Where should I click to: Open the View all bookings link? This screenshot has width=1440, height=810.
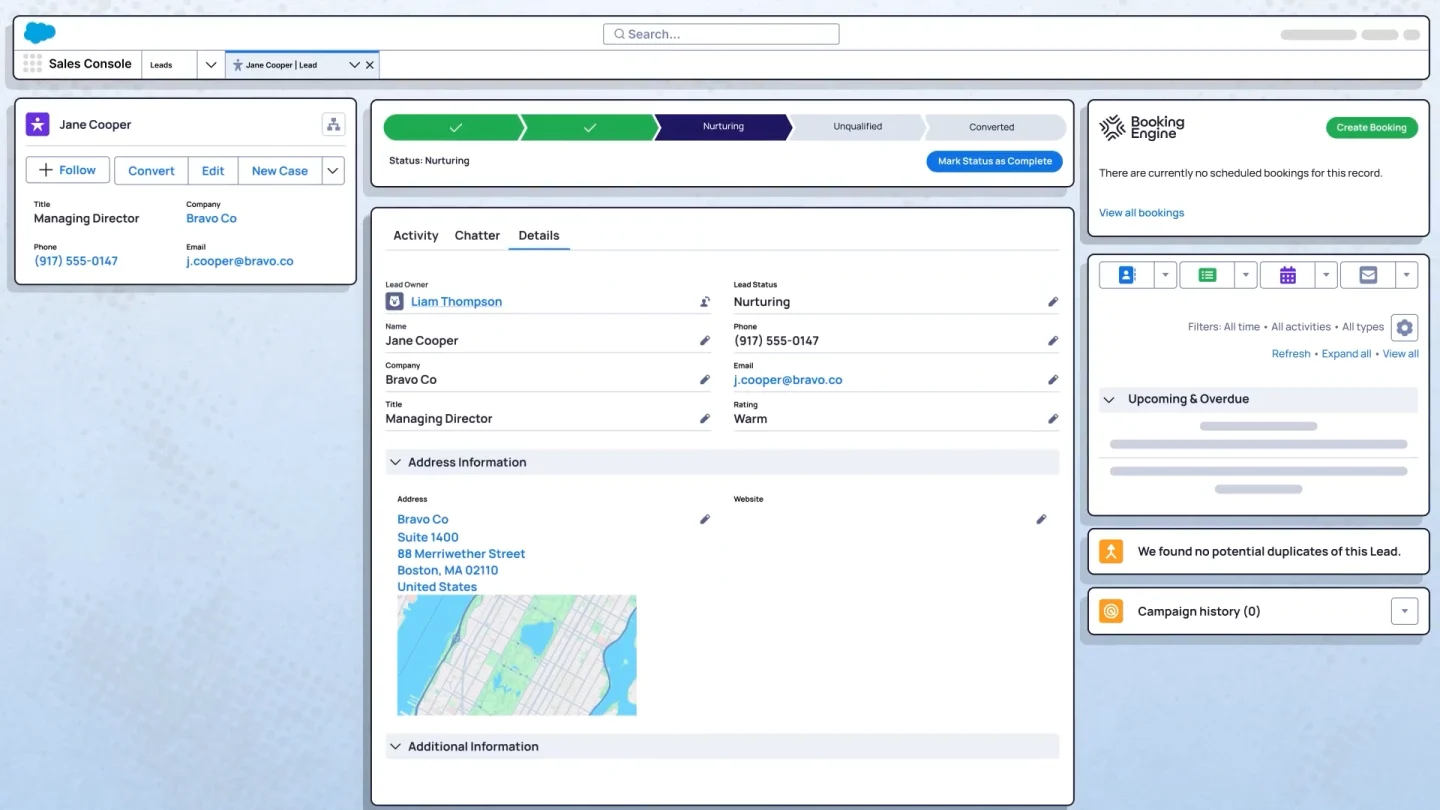pyautogui.click(x=1141, y=213)
